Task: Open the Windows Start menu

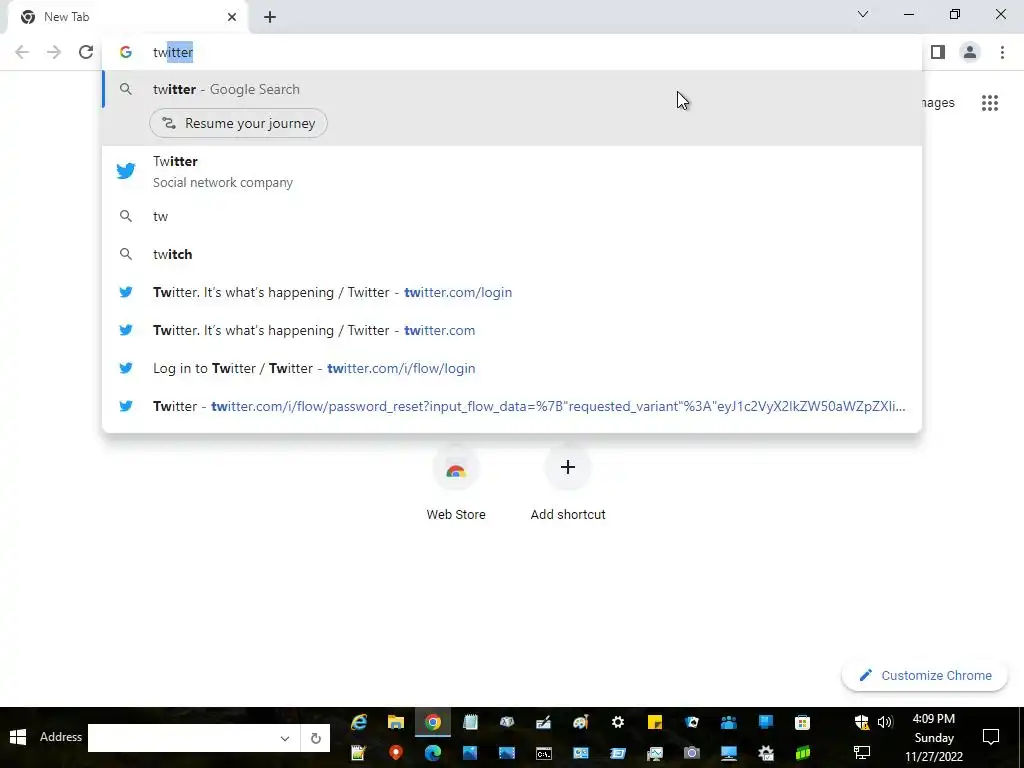Action: 18,737
